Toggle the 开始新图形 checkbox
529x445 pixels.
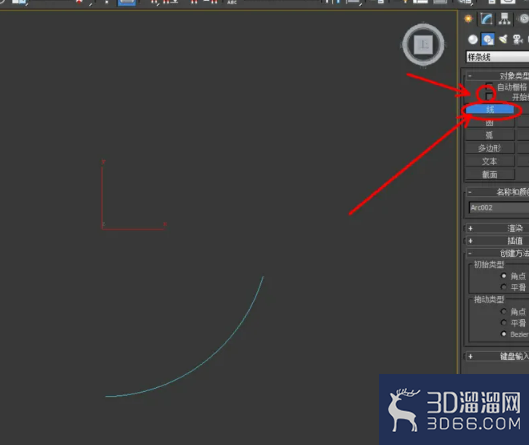(489, 96)
